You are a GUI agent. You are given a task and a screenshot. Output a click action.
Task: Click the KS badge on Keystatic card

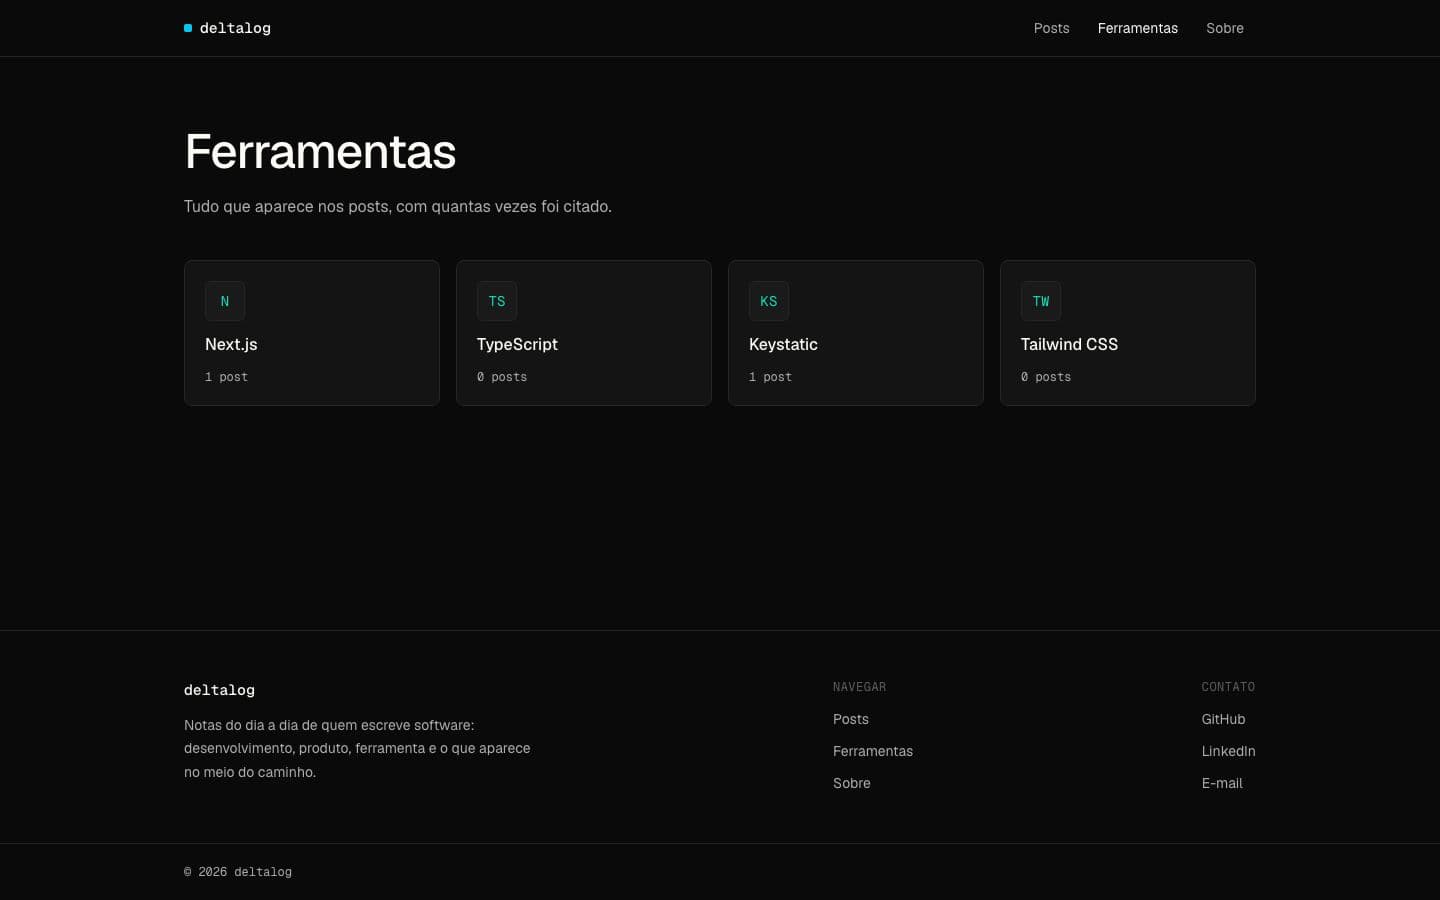pyautogui.click(x=769, y=301)
